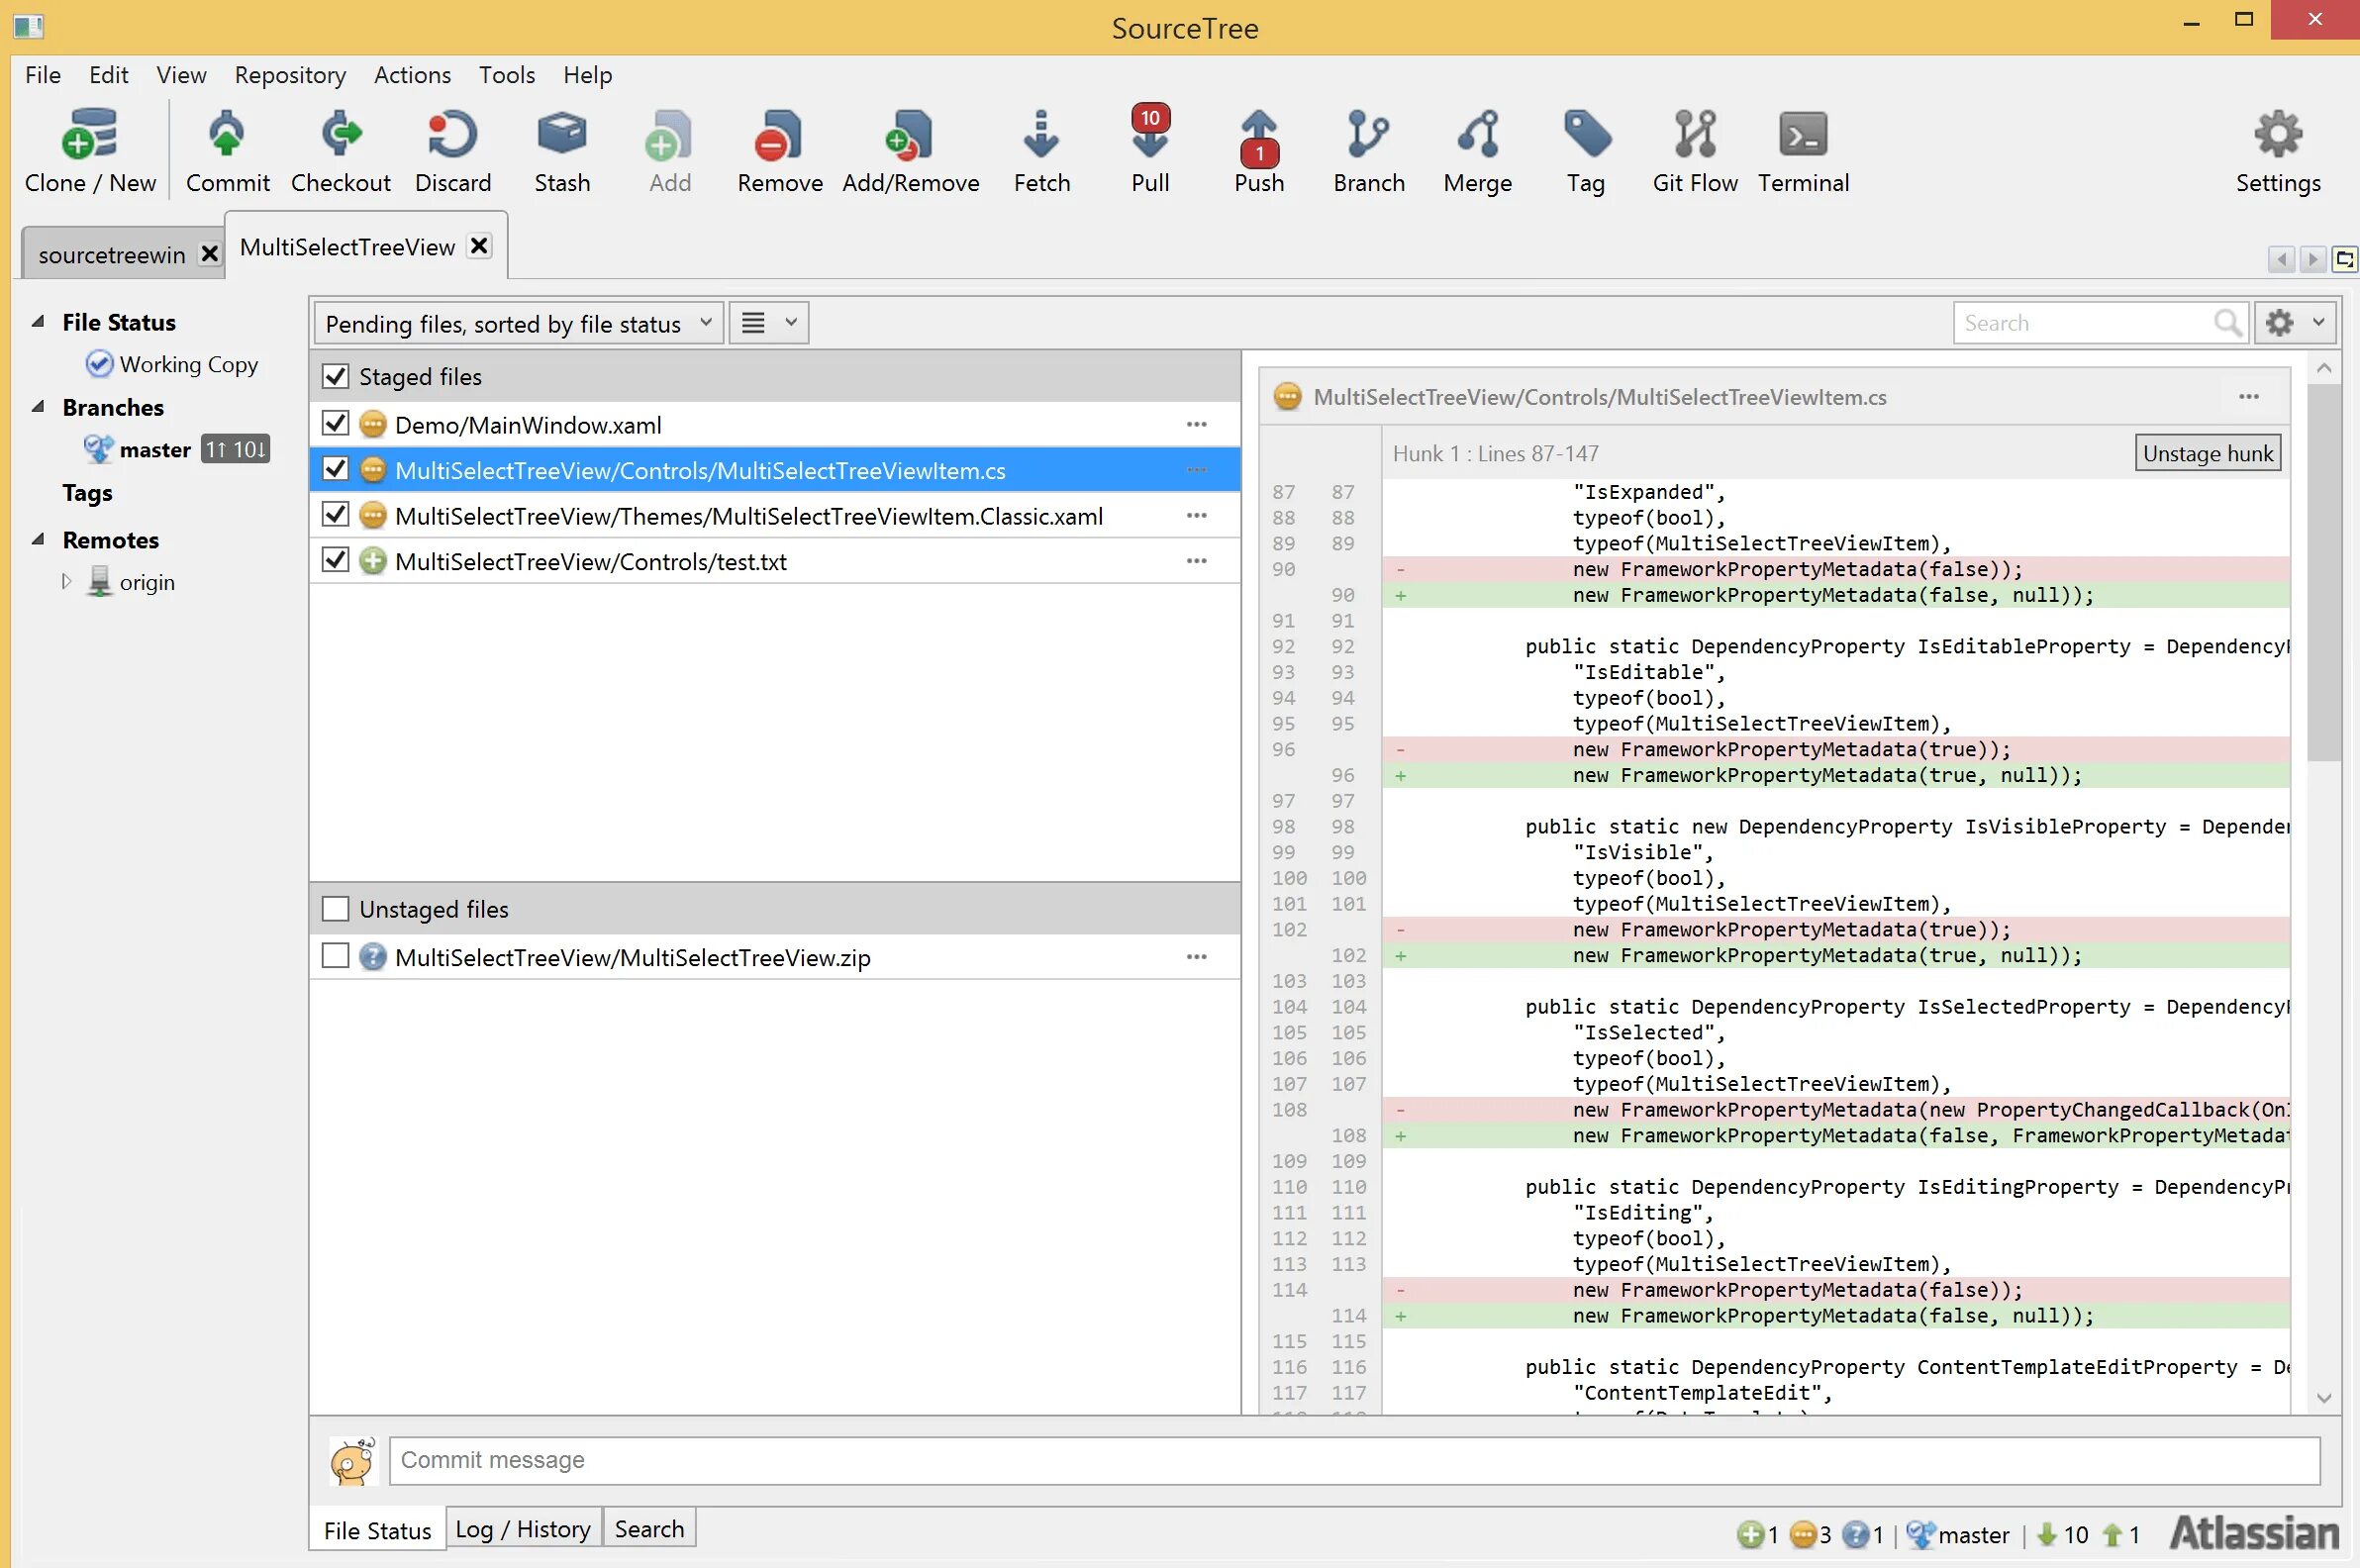Expand the origin remote node
This screenshot has height=1568, width=2360.
[x=67, y=581]
